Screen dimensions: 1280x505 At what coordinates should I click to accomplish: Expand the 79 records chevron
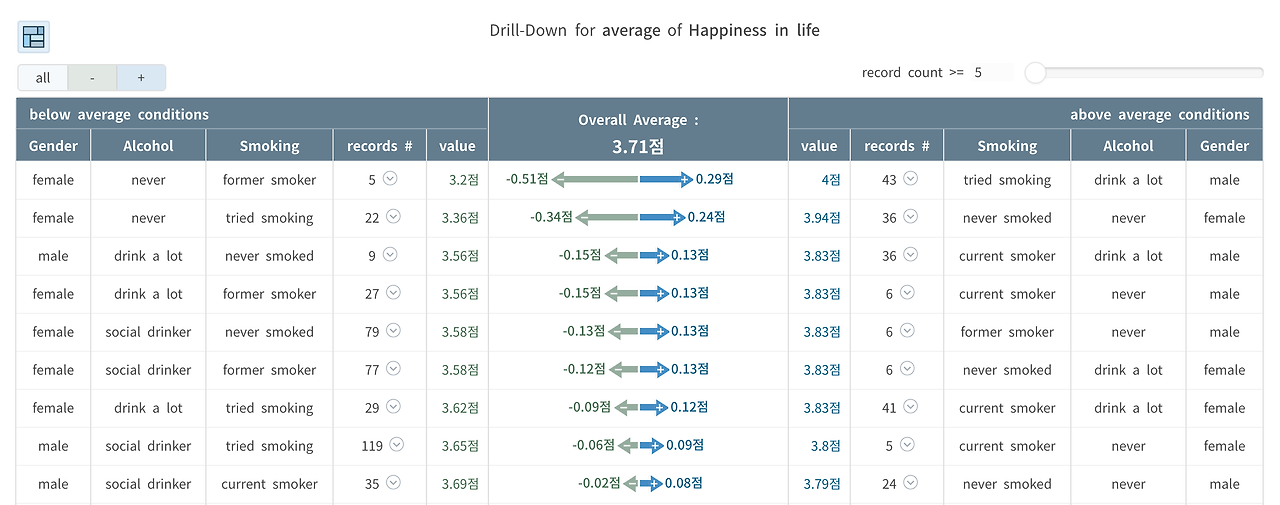click(x=394, y=331)
